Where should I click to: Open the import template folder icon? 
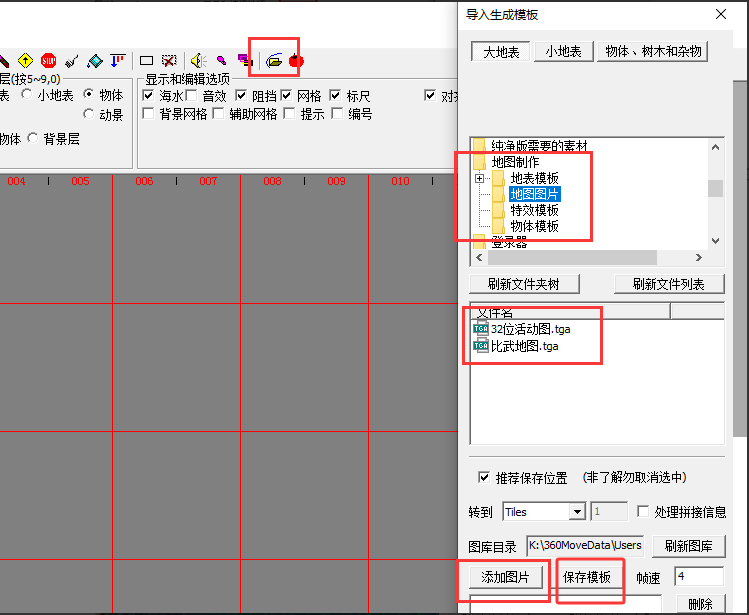[274, 61]
